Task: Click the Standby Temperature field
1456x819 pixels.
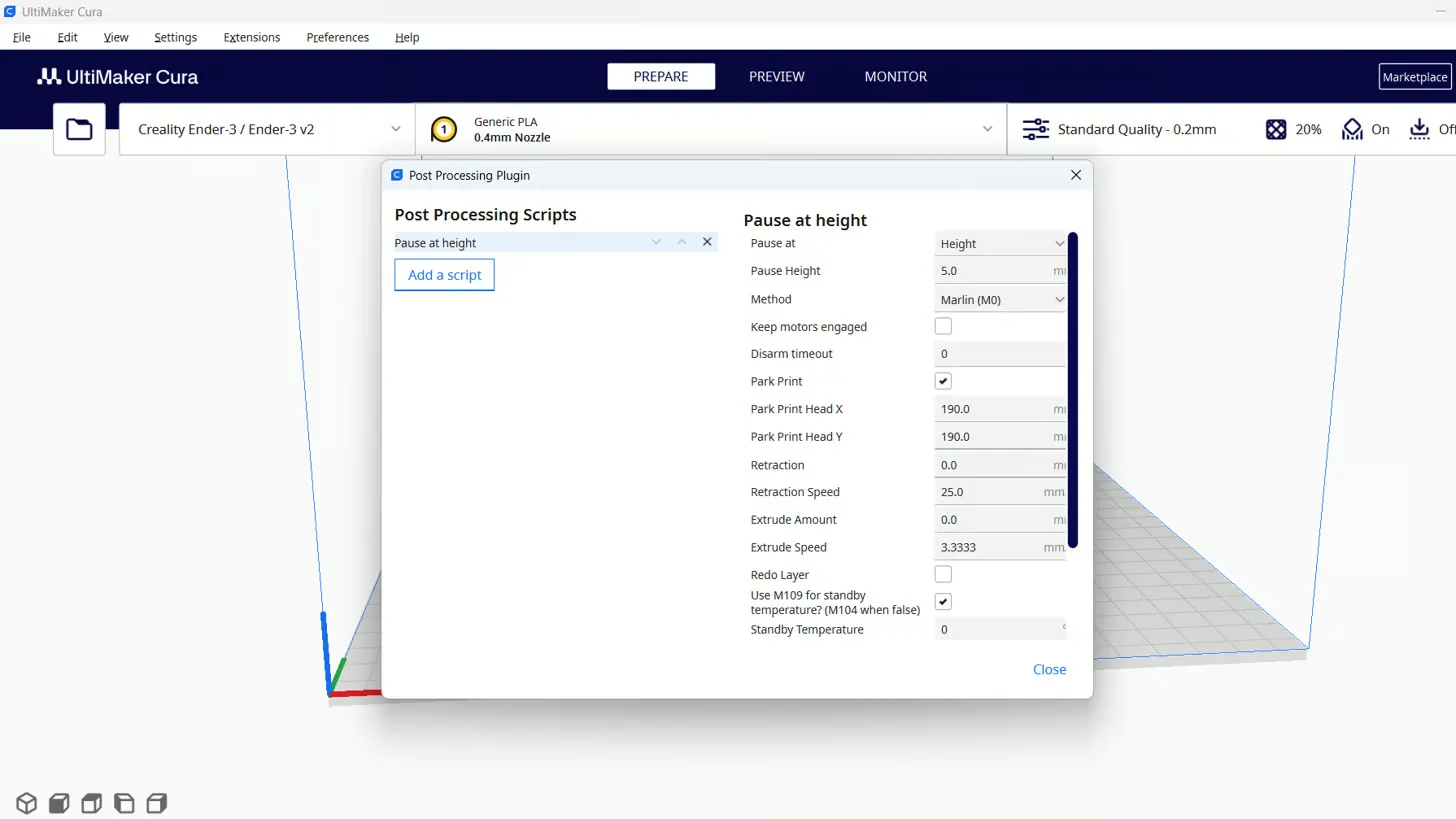Action: [x=1000, y=629]
